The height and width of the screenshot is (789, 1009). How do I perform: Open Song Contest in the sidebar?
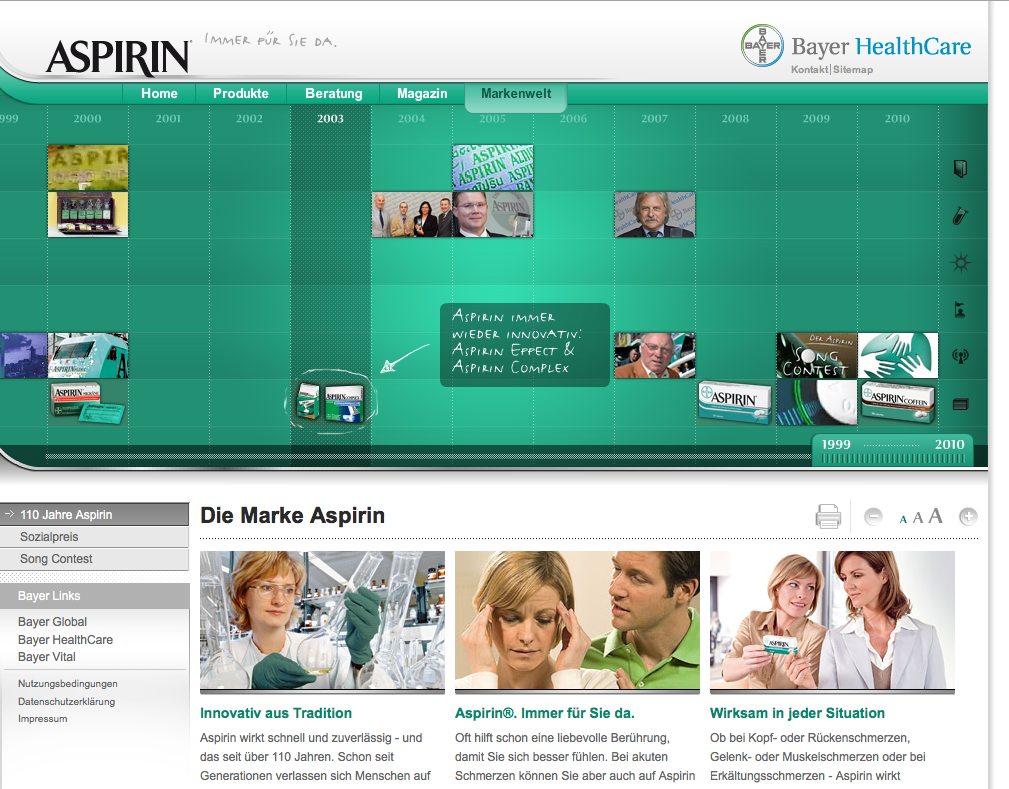[95, 559]
